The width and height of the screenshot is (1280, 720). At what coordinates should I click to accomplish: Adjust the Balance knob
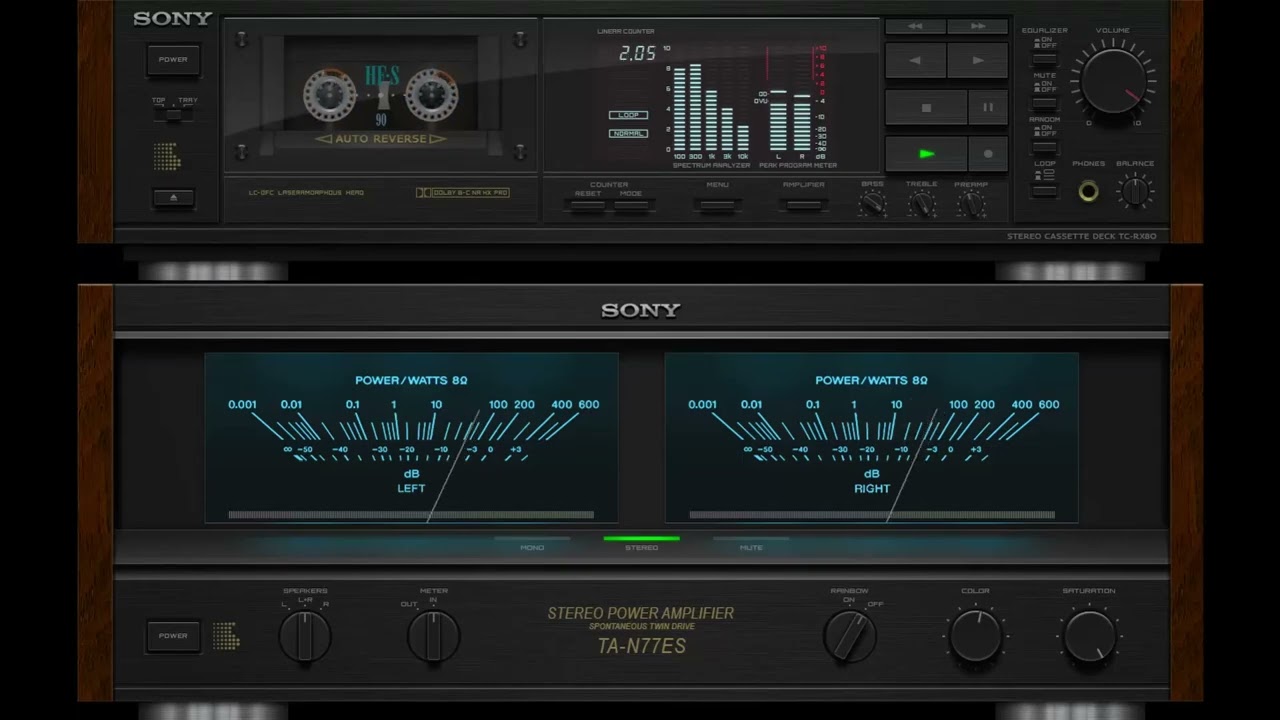pyautogui.click(x=1135, y=190)
